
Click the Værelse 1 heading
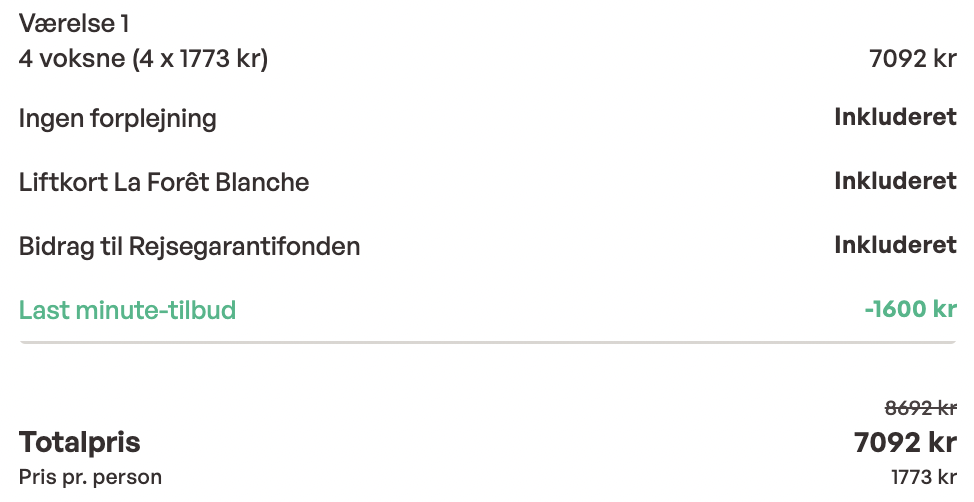click(74, 23)
